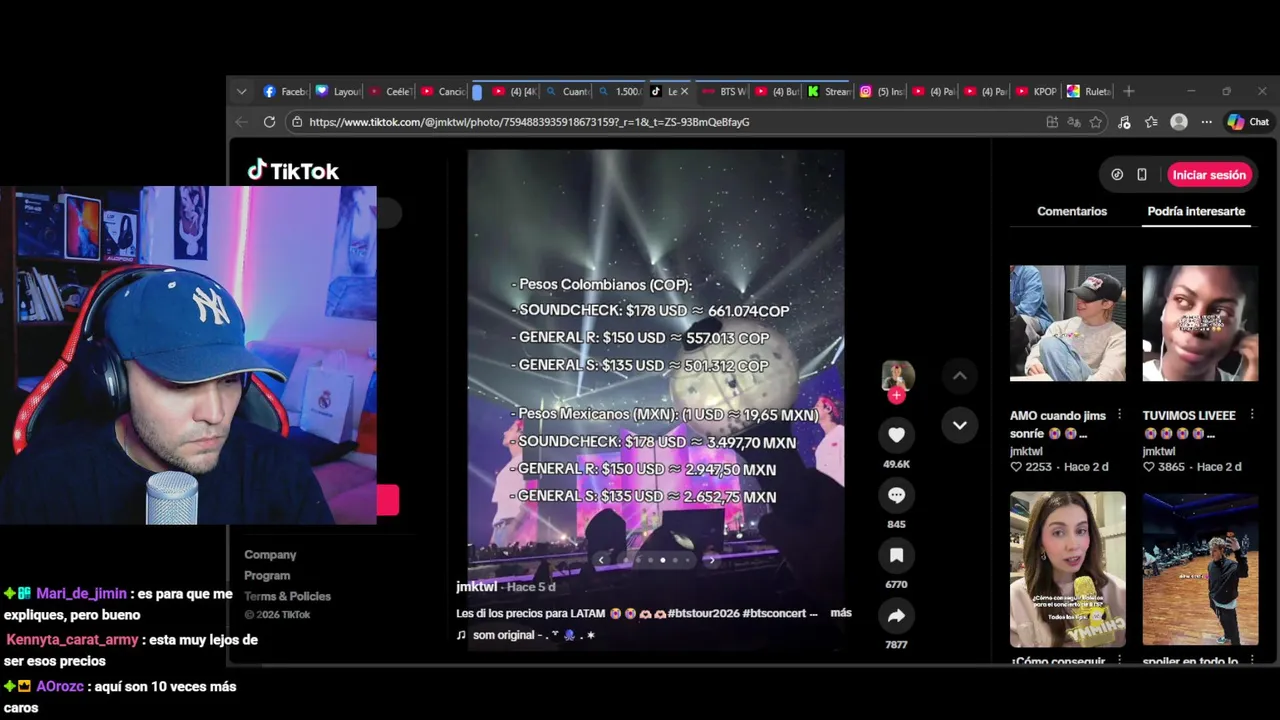1280x720 pixels.
Task: Switch to the Canción YouTube tab
Action: point(443,91)
